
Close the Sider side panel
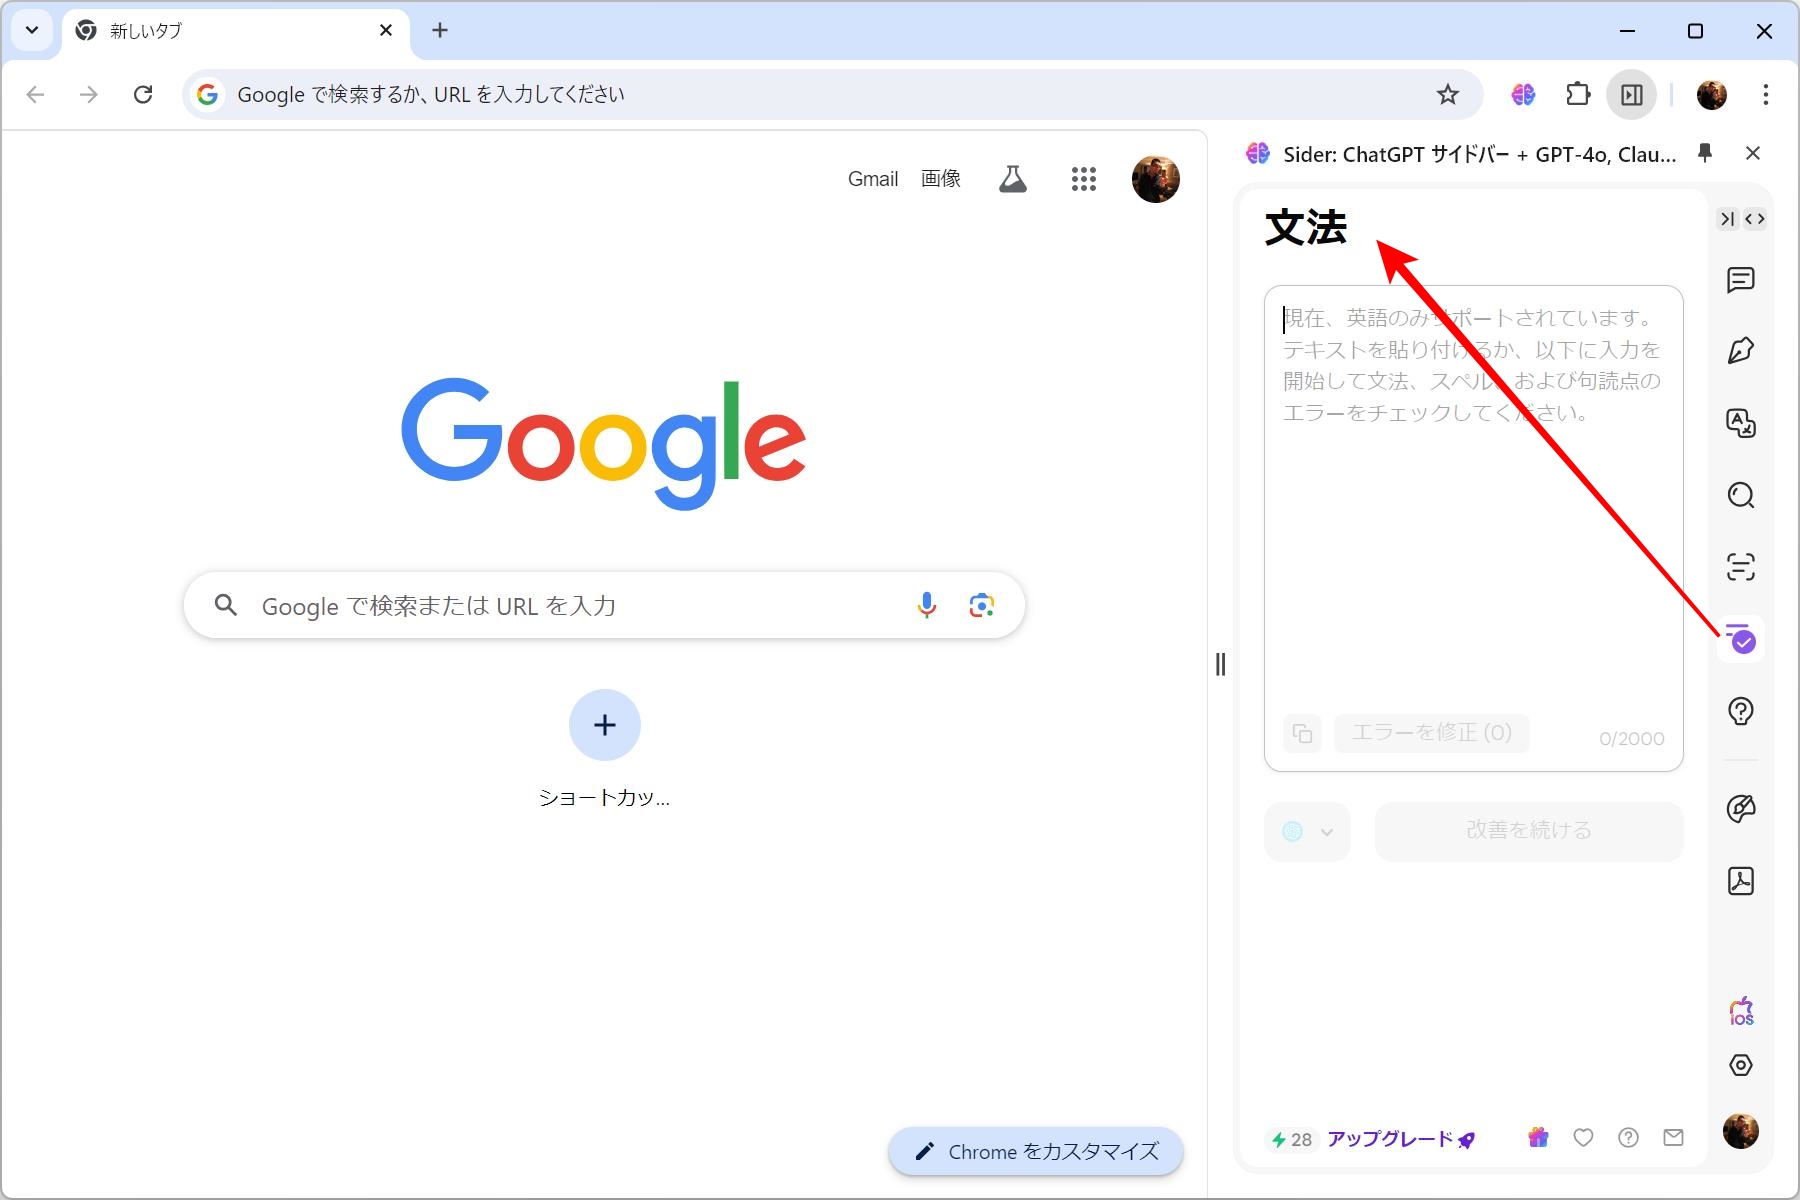[x=1752, y=153]
